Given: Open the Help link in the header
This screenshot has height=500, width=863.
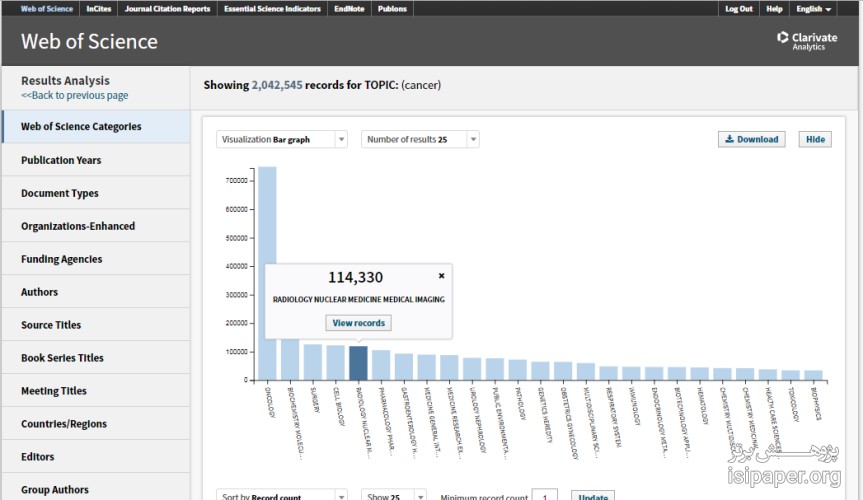Looking at the screenshot, I should point(774,9).
